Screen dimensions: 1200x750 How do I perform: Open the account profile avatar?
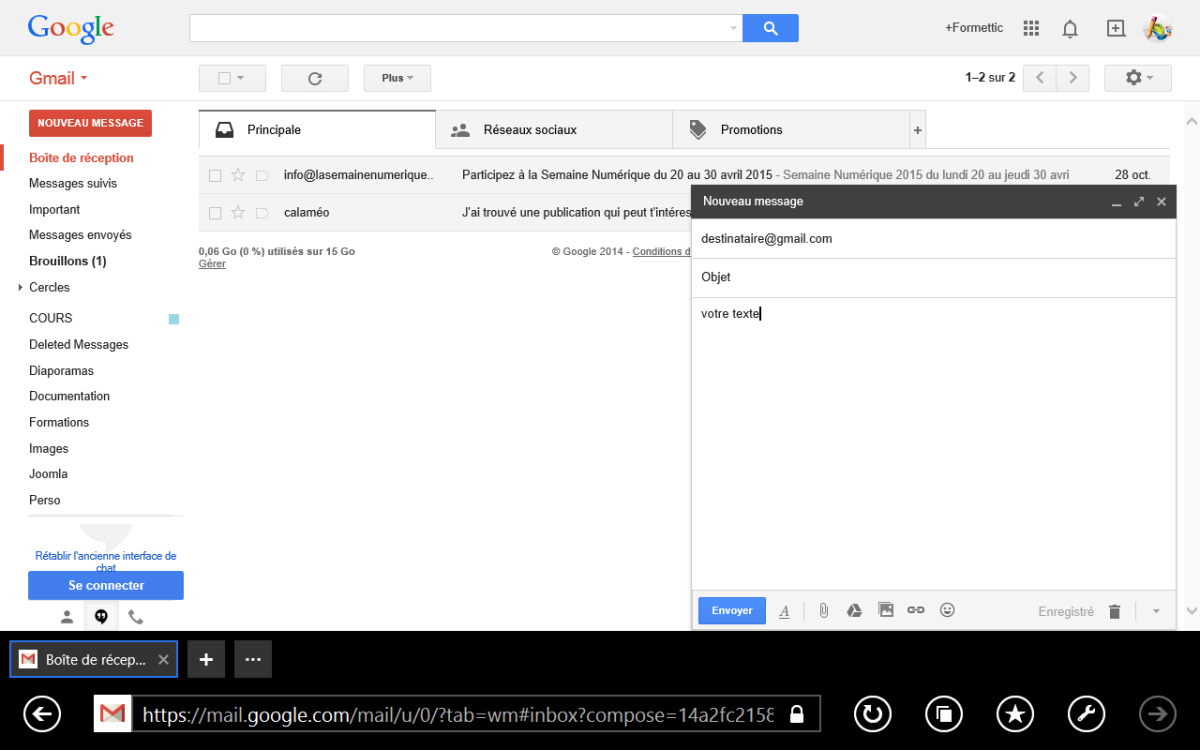pyautogui.click(x=1158, y=28)
